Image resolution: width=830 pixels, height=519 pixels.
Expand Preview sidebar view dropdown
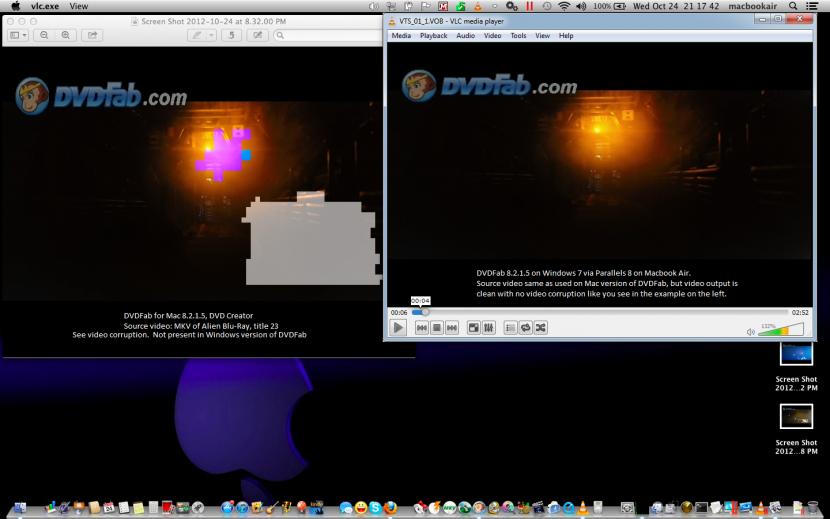pyautogui.click(x=19, y=35)
